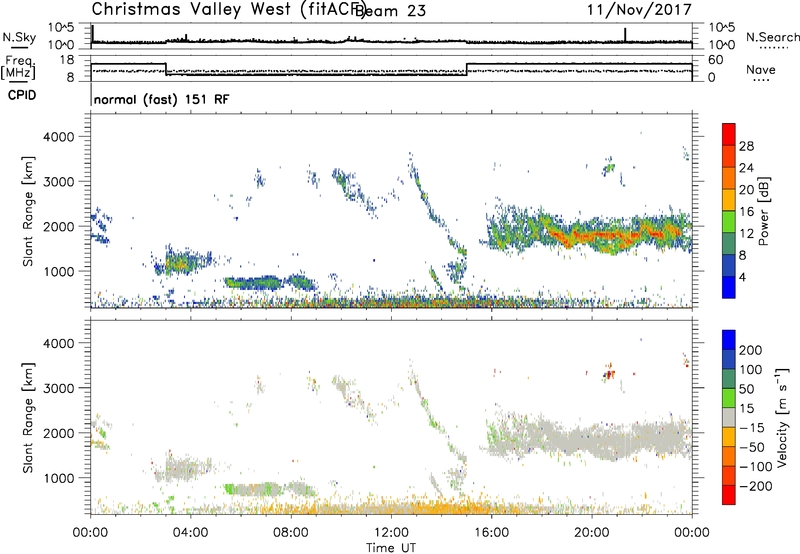This screenshot has width=800, height=554.
Task: Click the frequency step-up at 15:00
Action: 467,69
